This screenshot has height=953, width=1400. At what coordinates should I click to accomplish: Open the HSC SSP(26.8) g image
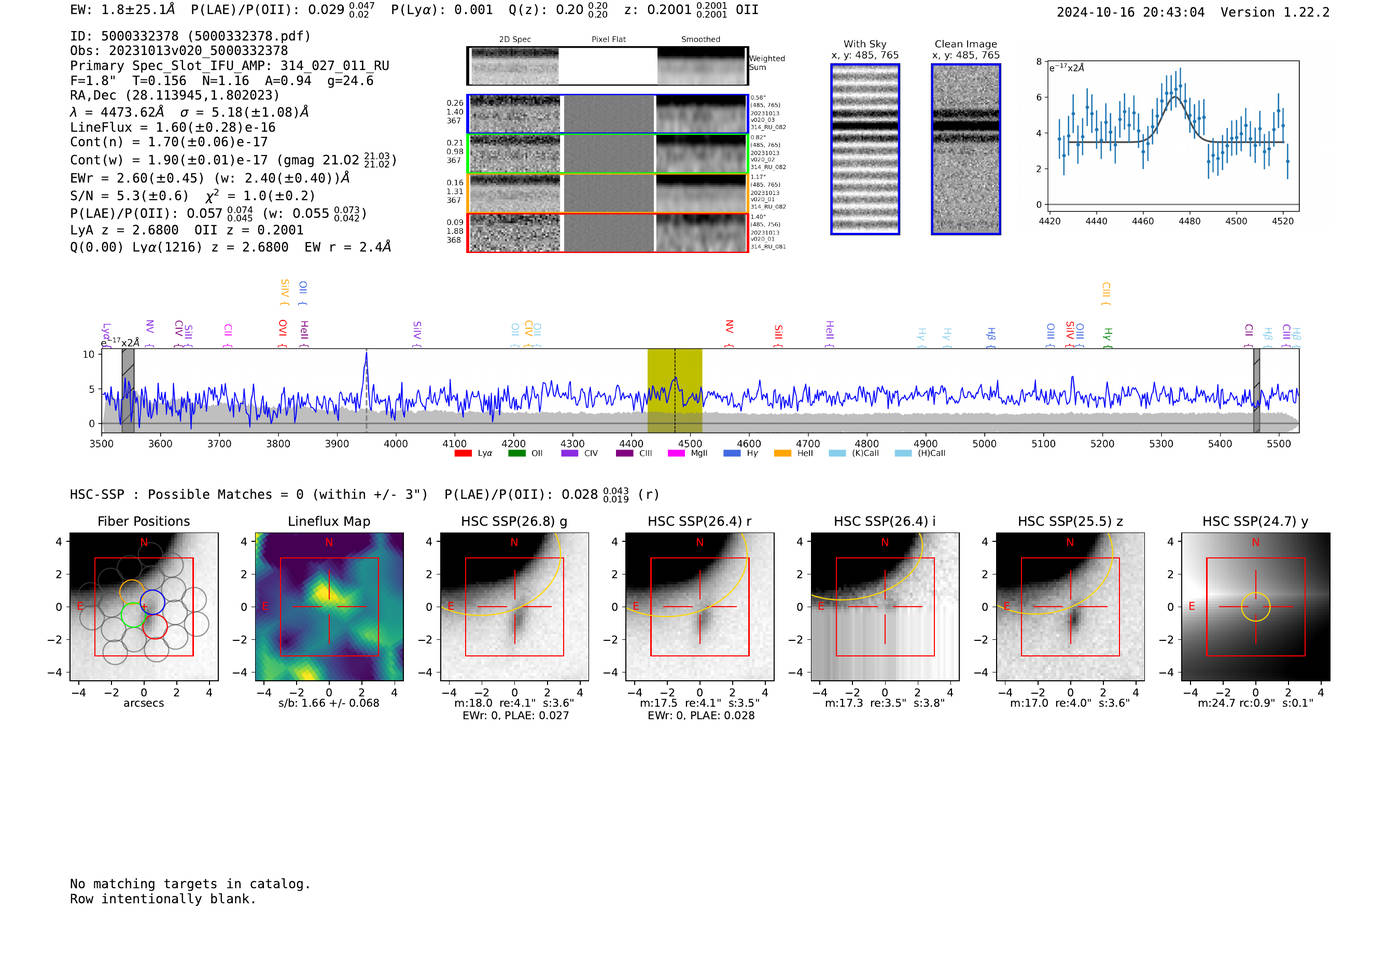pyautogui.click(x=514, y=607)
